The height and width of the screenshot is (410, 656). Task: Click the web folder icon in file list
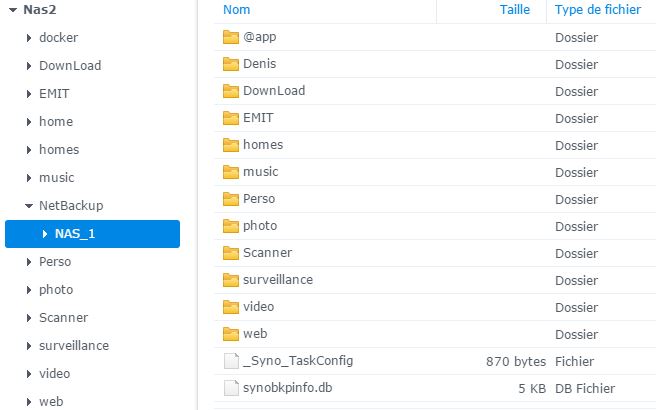coord(231,334)
